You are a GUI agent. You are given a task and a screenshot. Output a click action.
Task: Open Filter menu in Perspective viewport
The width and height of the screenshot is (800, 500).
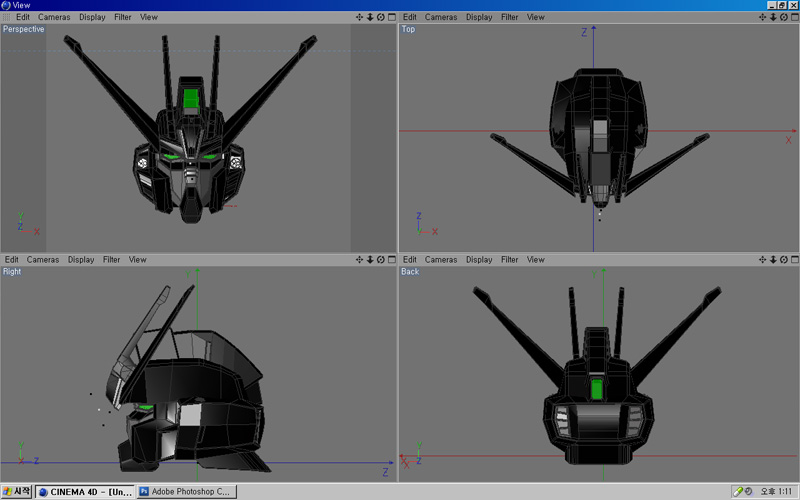[122, 17]
